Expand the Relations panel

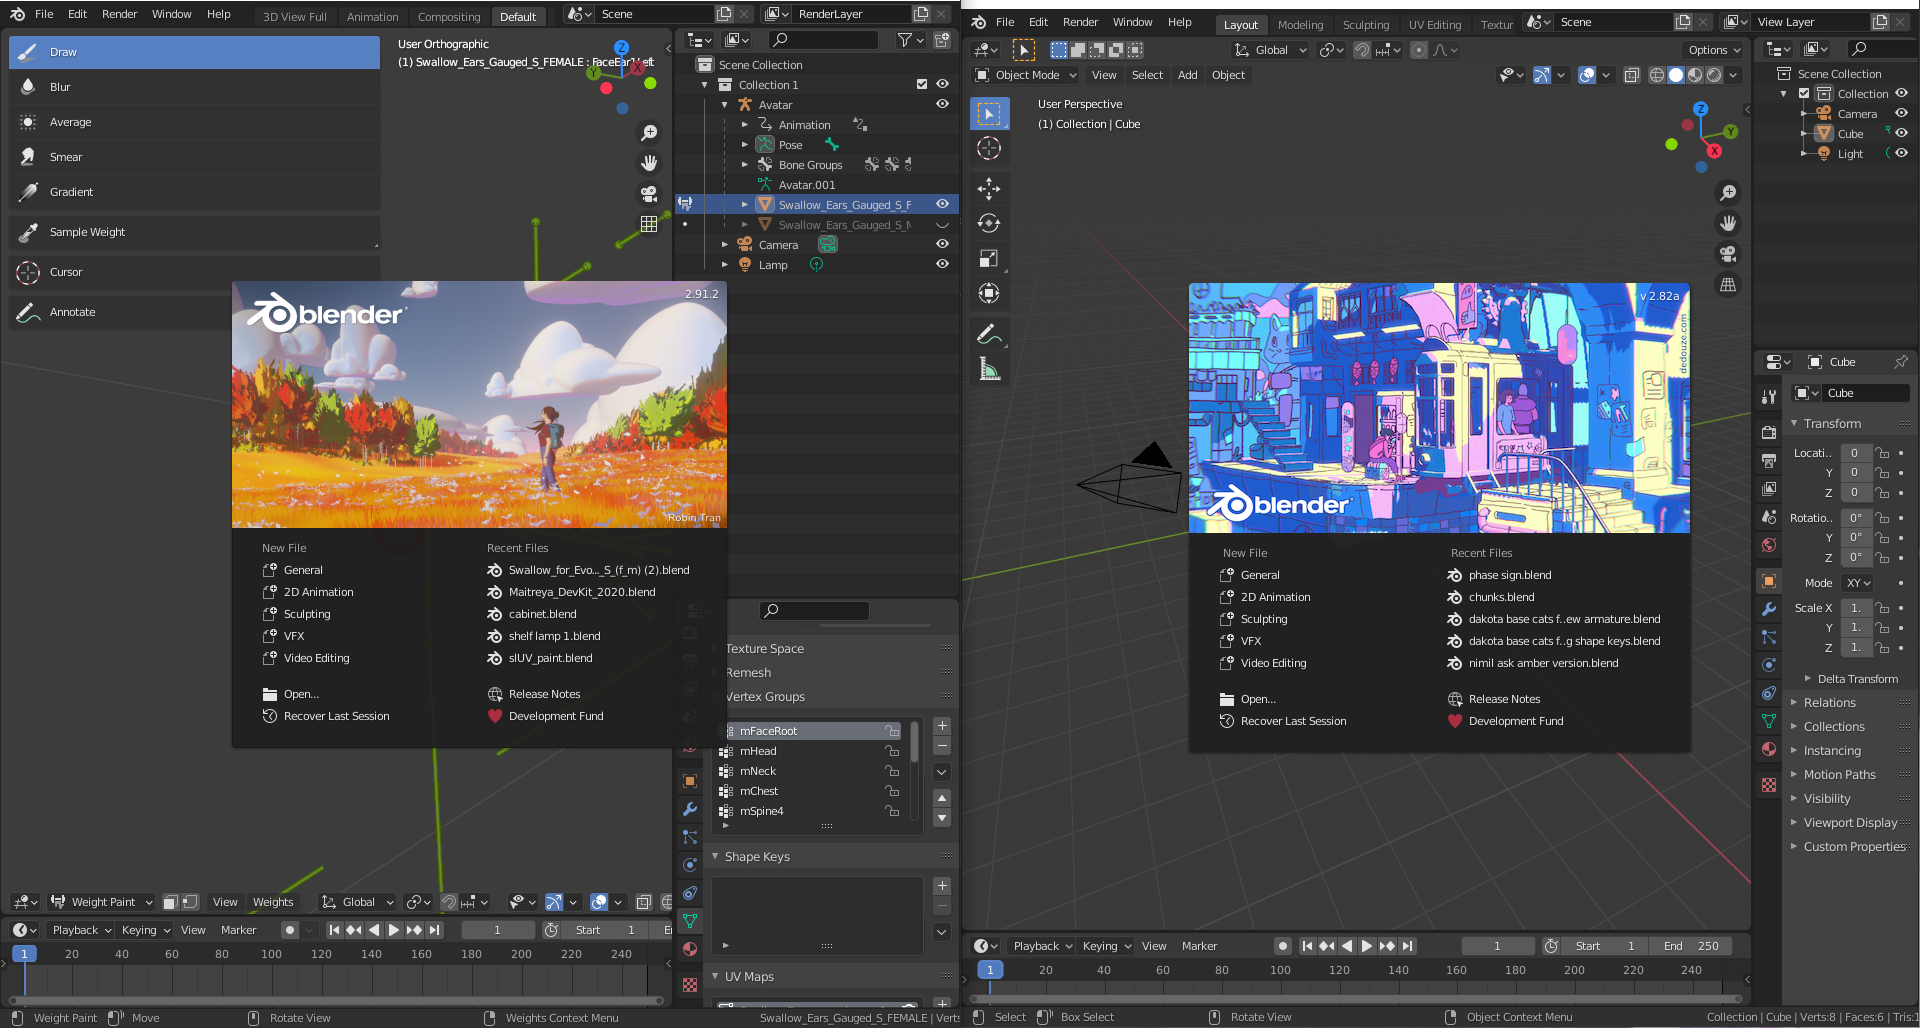pos(1829,703)
